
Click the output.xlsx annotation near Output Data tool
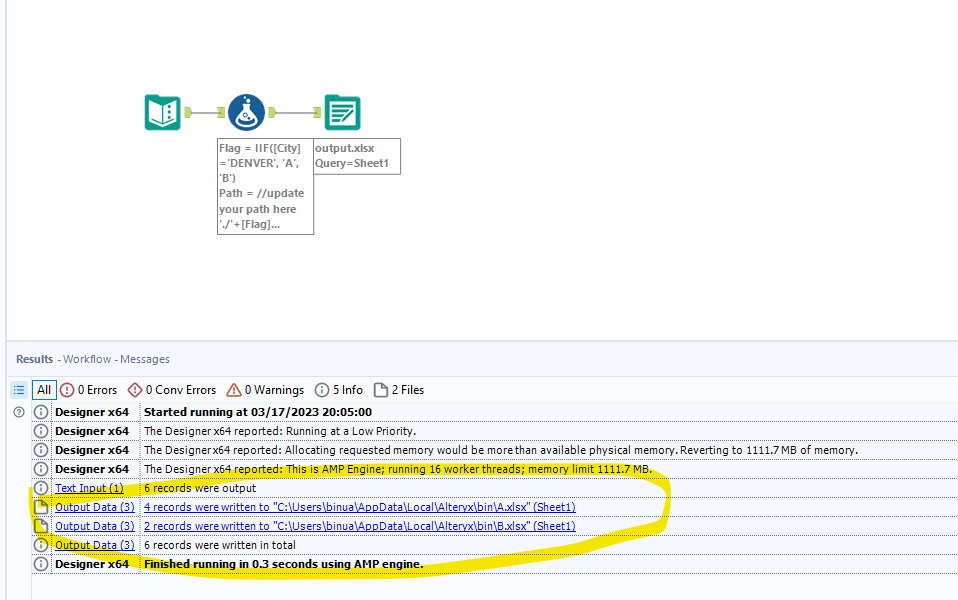coord(356,155)
